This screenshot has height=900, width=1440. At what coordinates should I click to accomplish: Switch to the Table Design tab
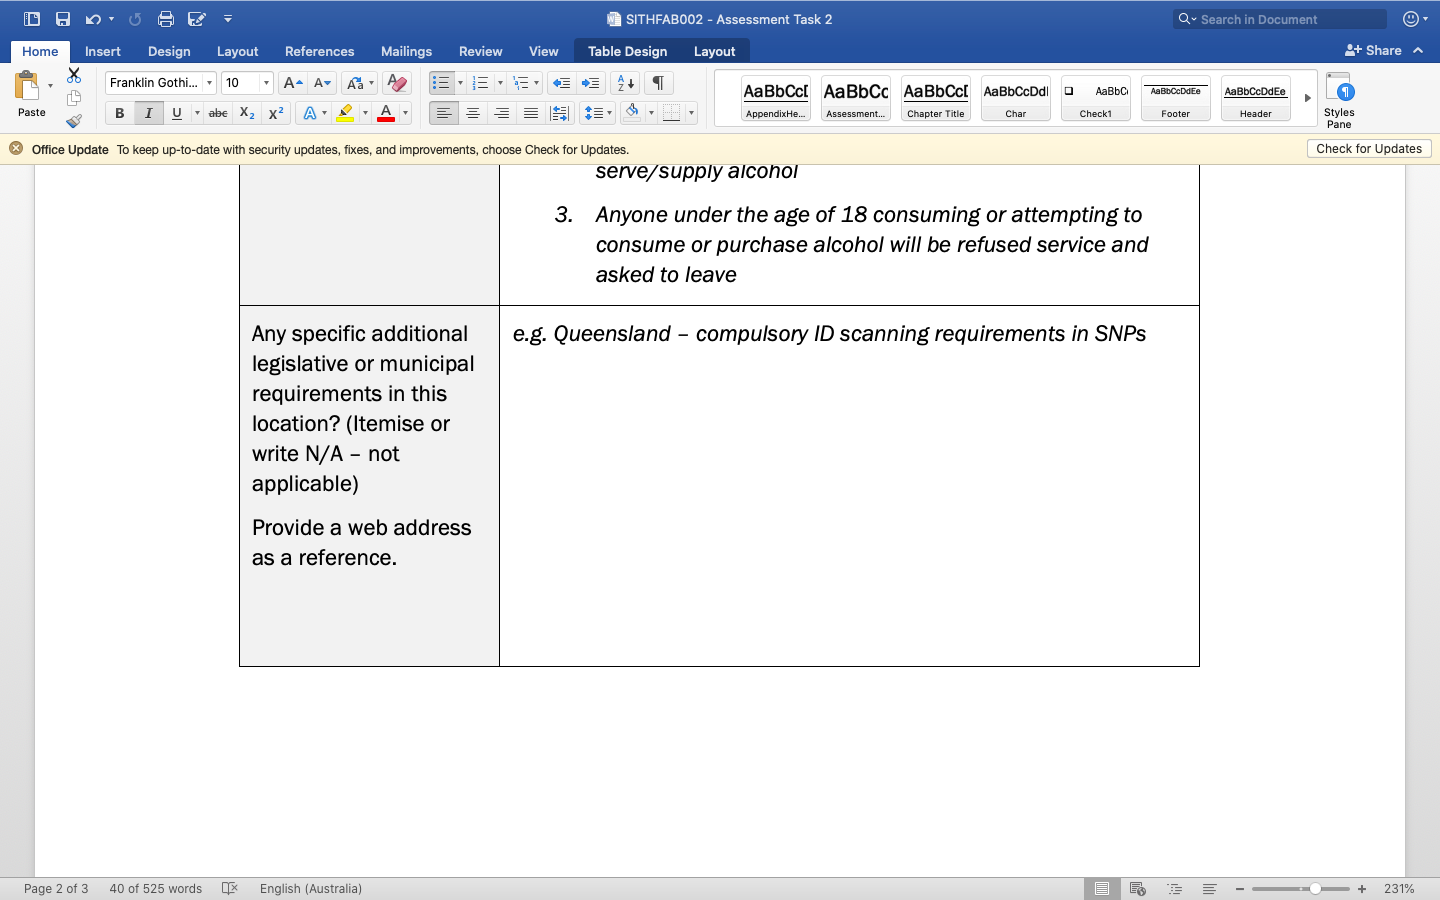pyautogui.click(x=628, y=50)
